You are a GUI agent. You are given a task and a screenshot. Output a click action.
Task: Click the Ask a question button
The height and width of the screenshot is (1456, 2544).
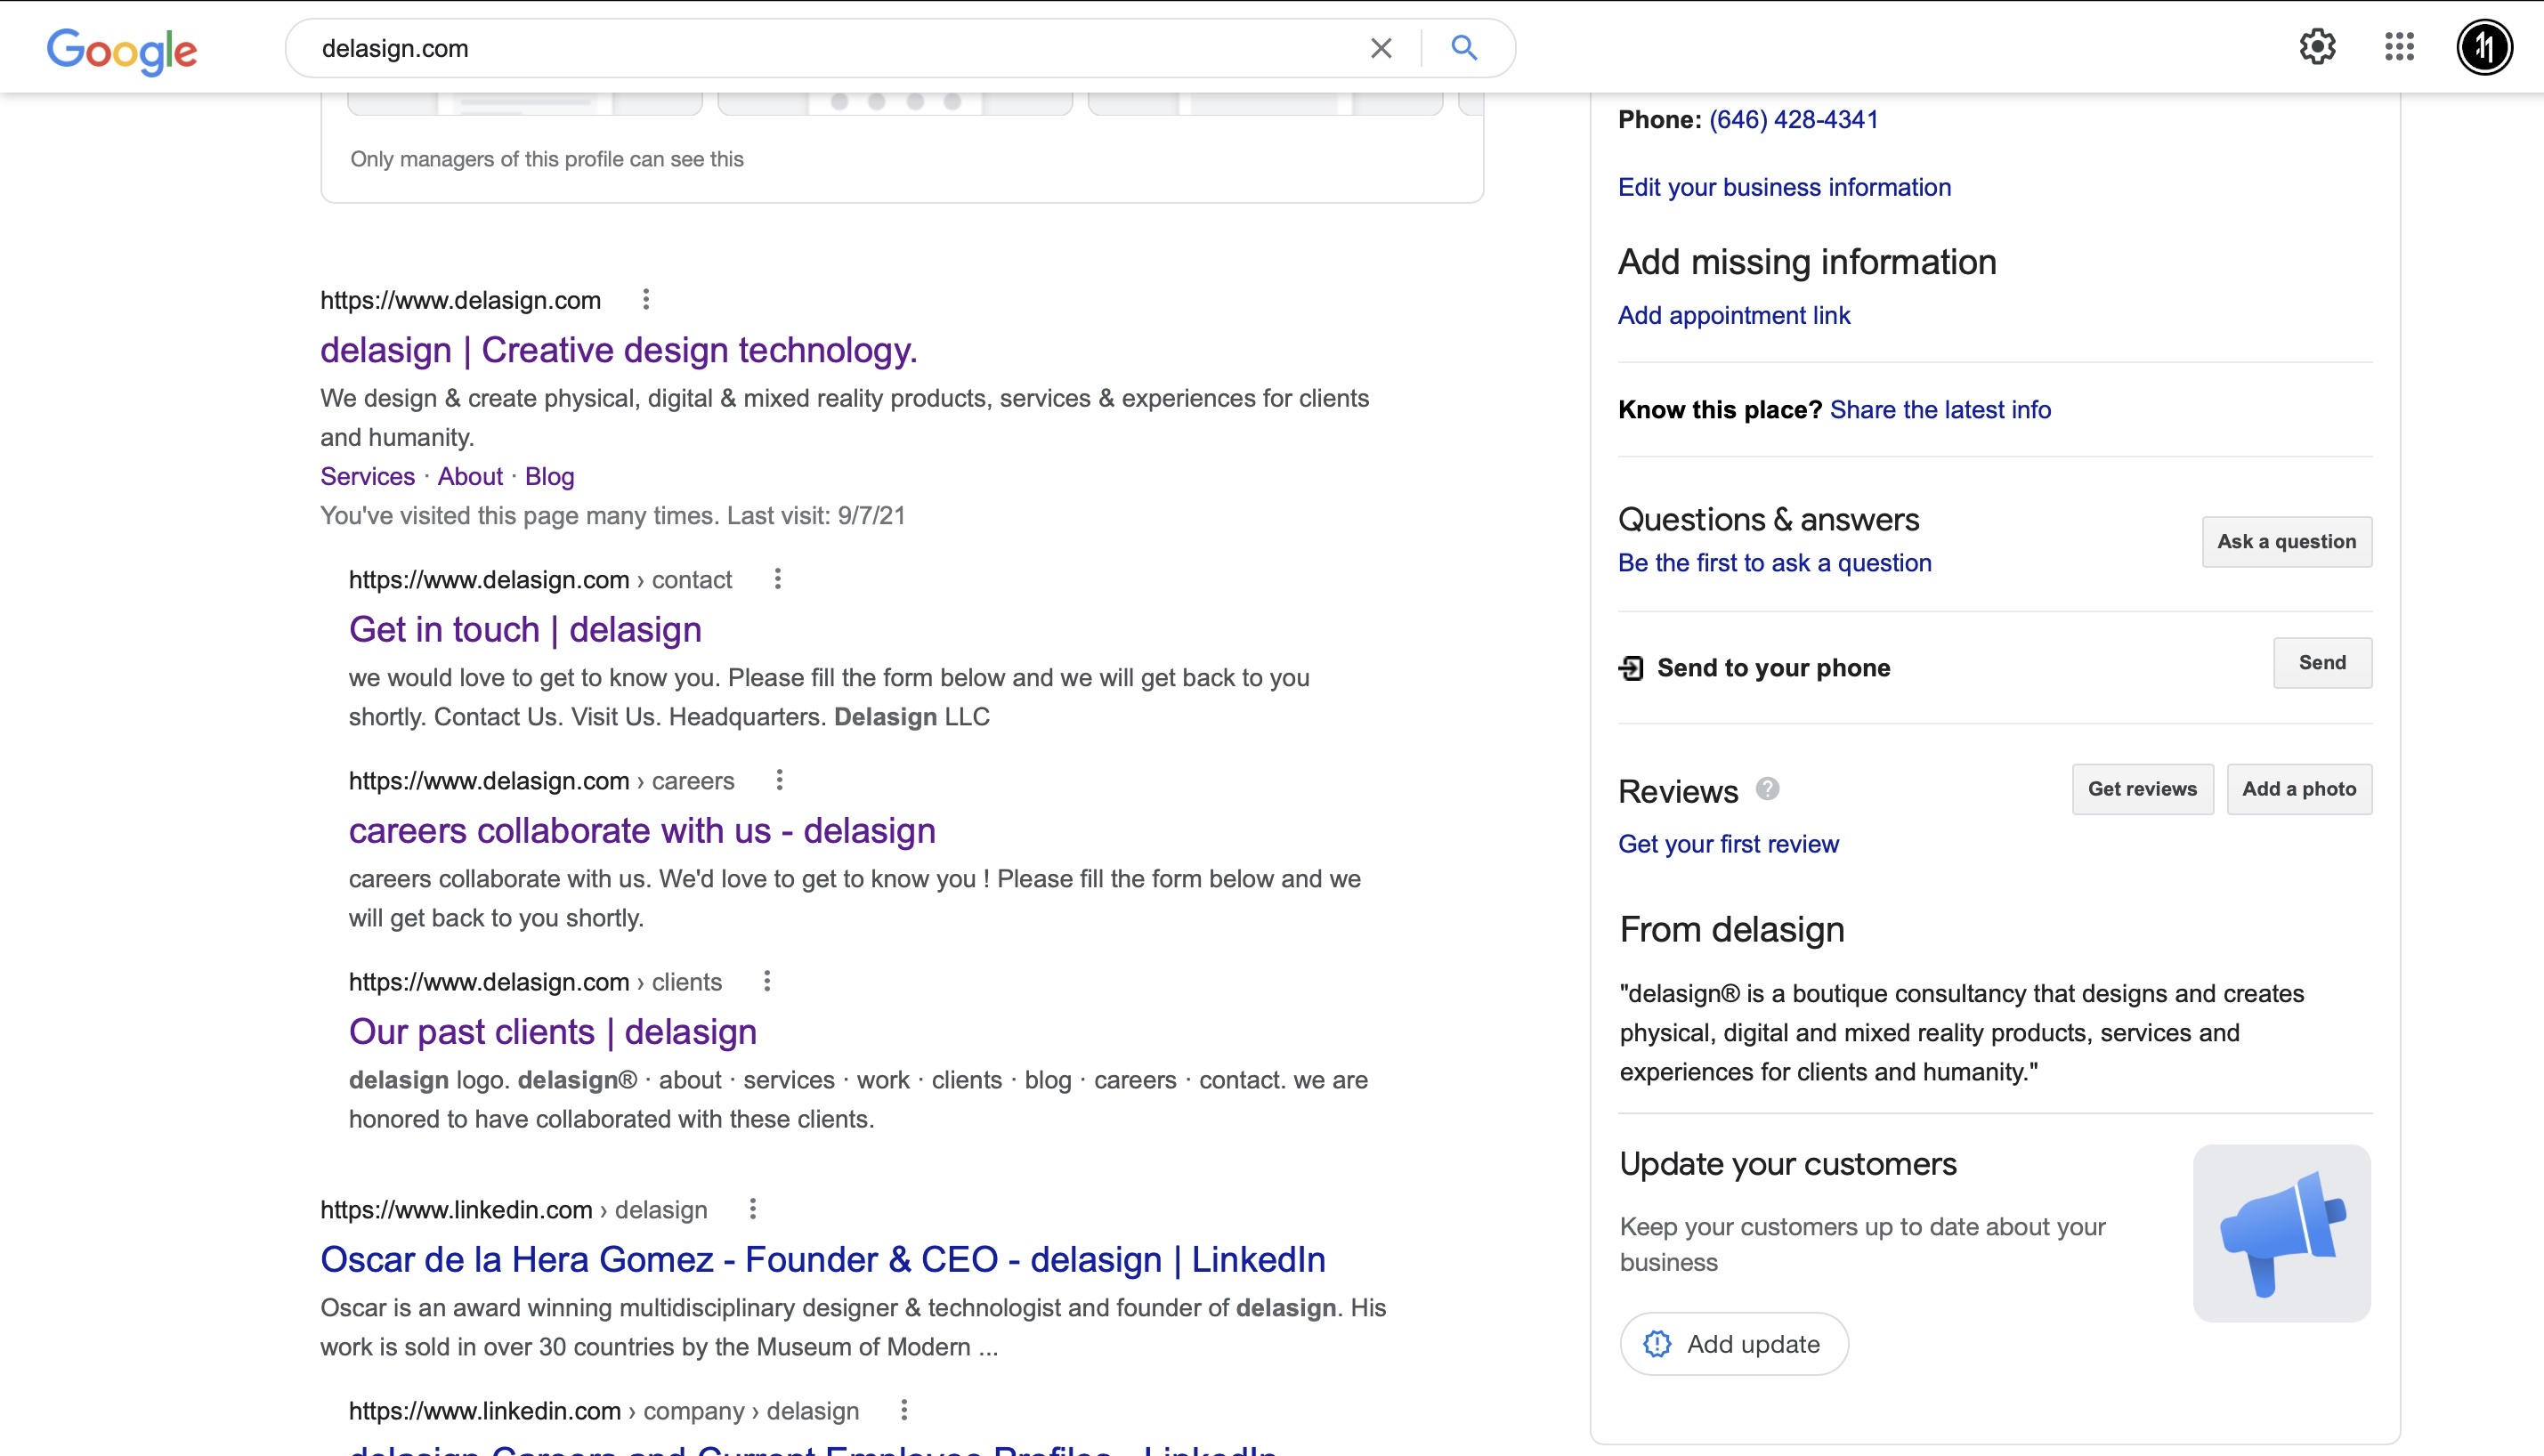pyautogui.click(x=2286, y=542)
